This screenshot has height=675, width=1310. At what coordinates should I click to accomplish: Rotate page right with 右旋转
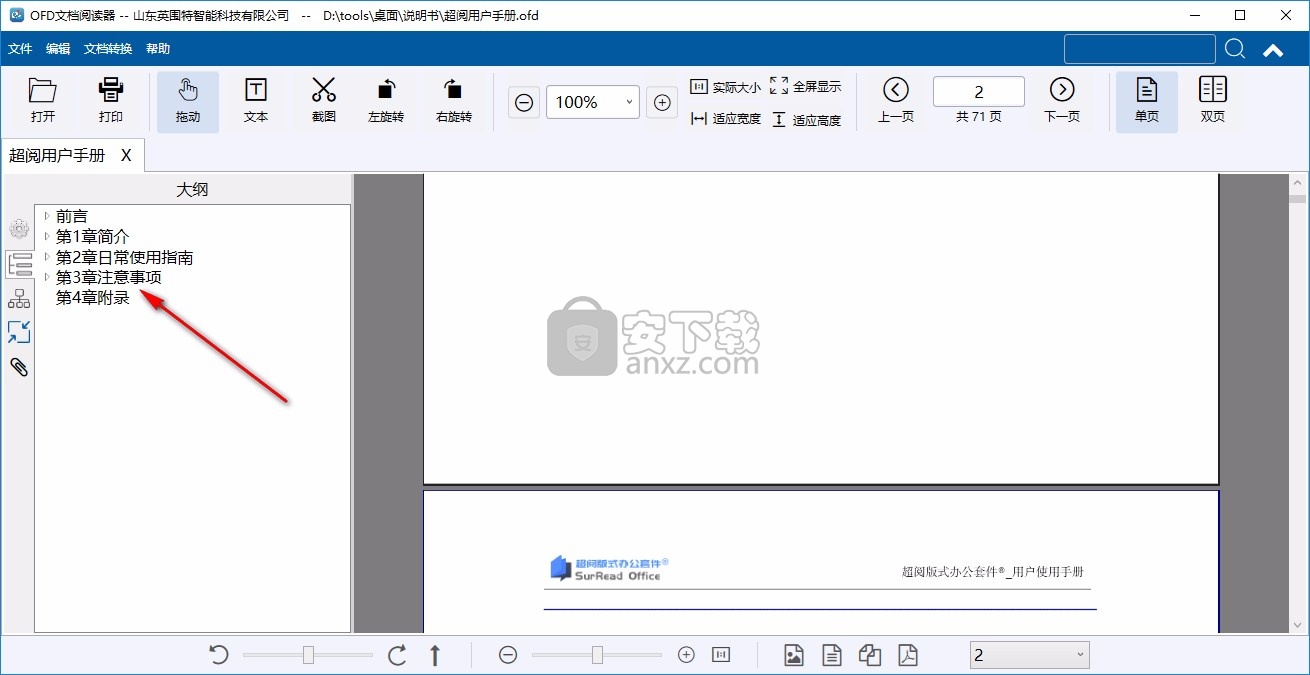coord(454,100)
